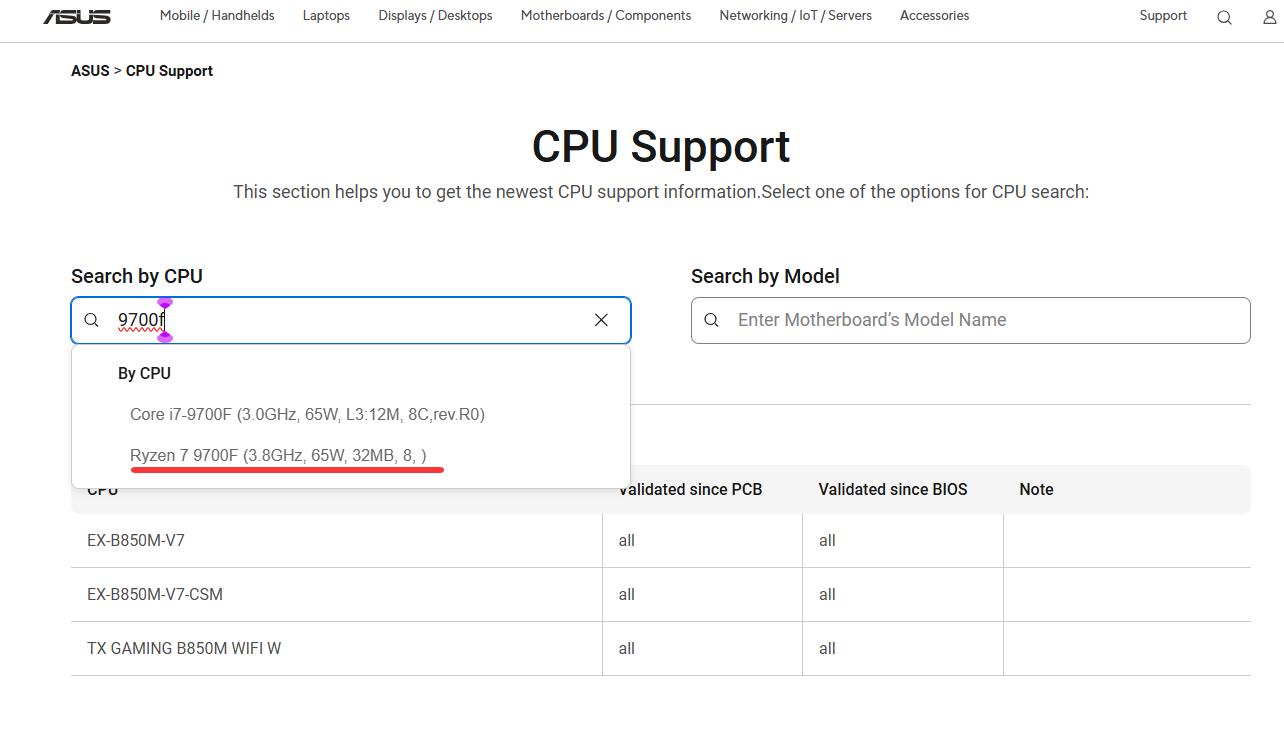Screen dimensions: 1284x732
Task: Open the EX-B850M-V7-CSM motherboard entry
Action: pos(155,594)
